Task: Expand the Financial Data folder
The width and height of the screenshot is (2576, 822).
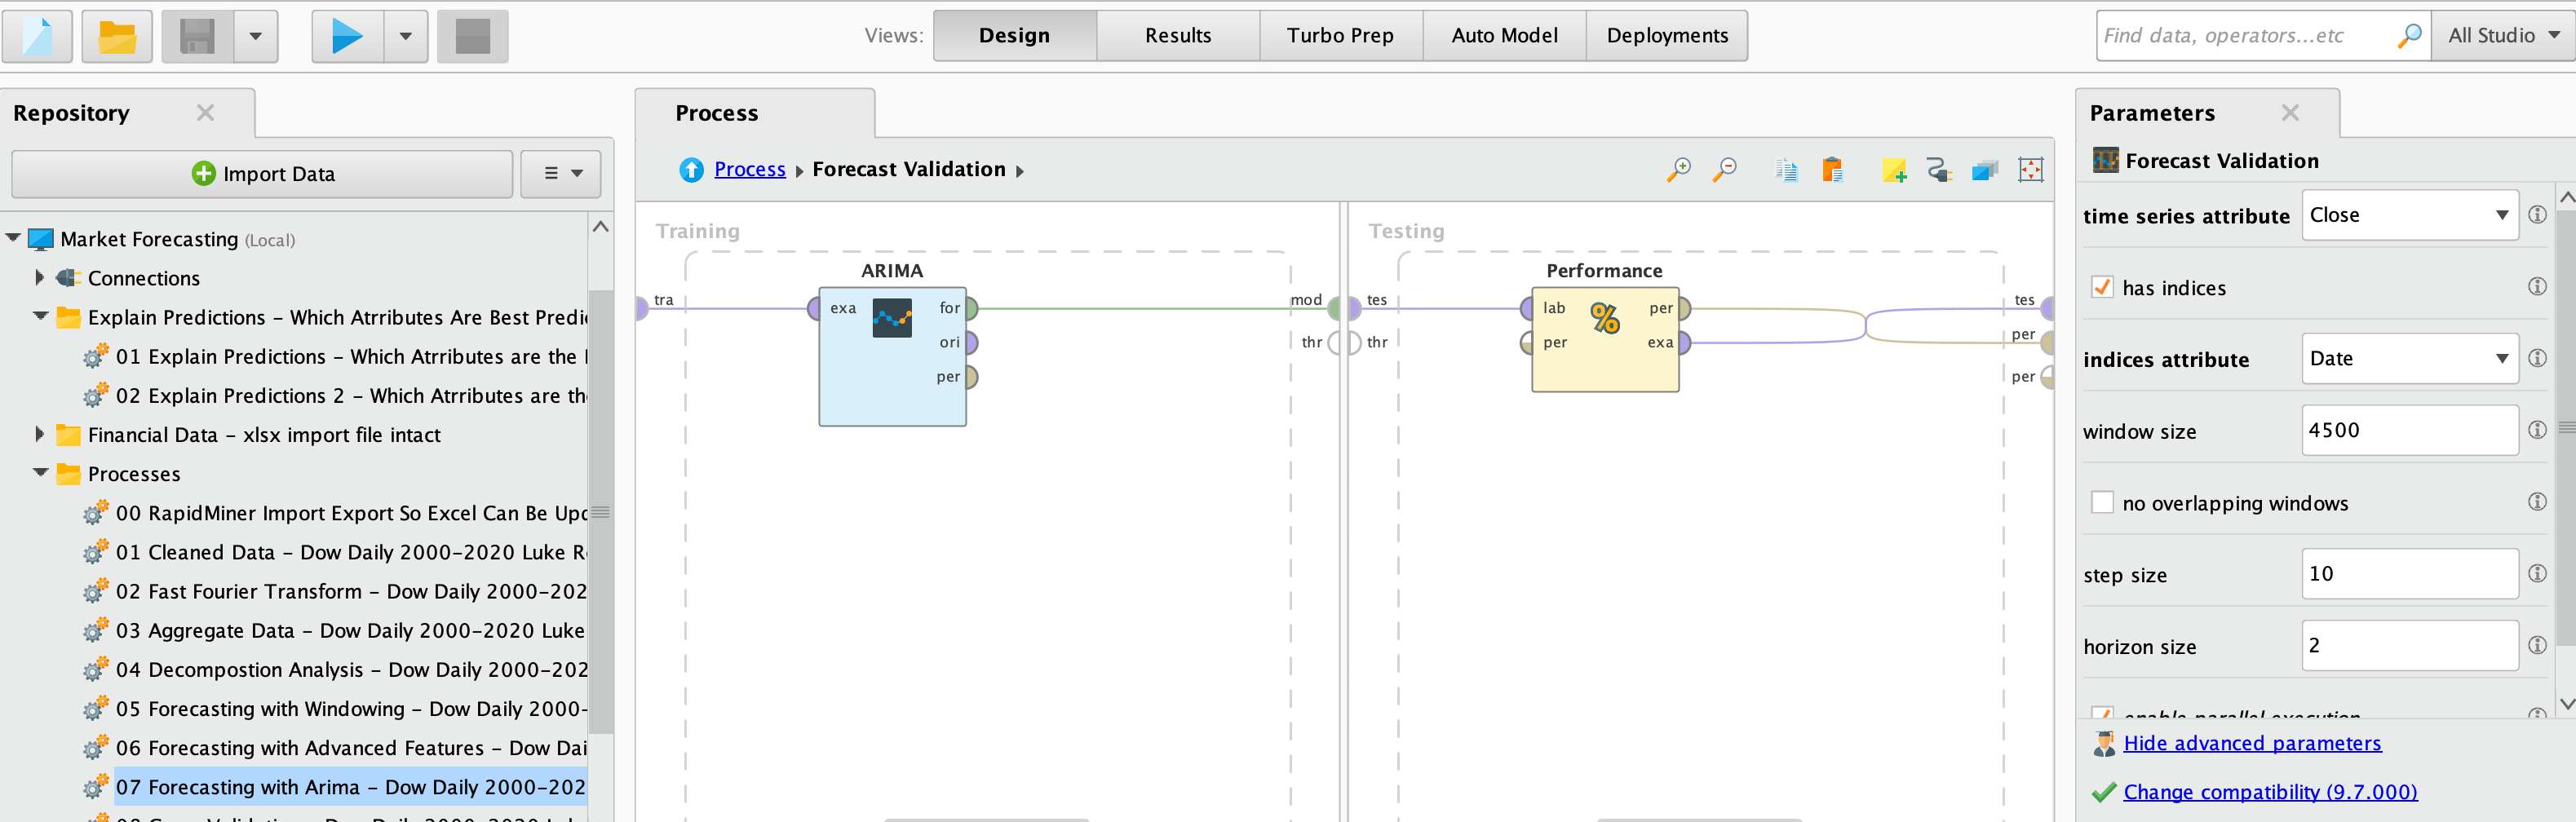Action: point(40,434)
